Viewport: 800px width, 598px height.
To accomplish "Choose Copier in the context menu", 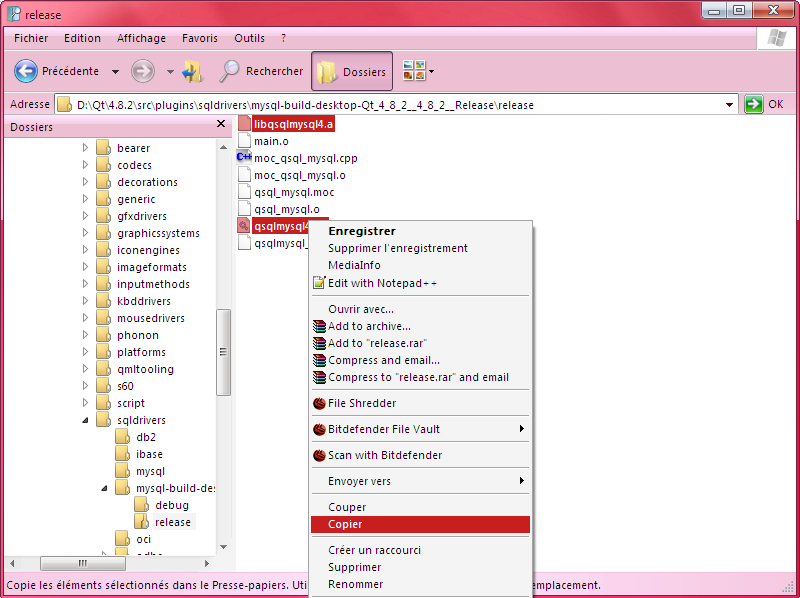I will click(420, 525).
